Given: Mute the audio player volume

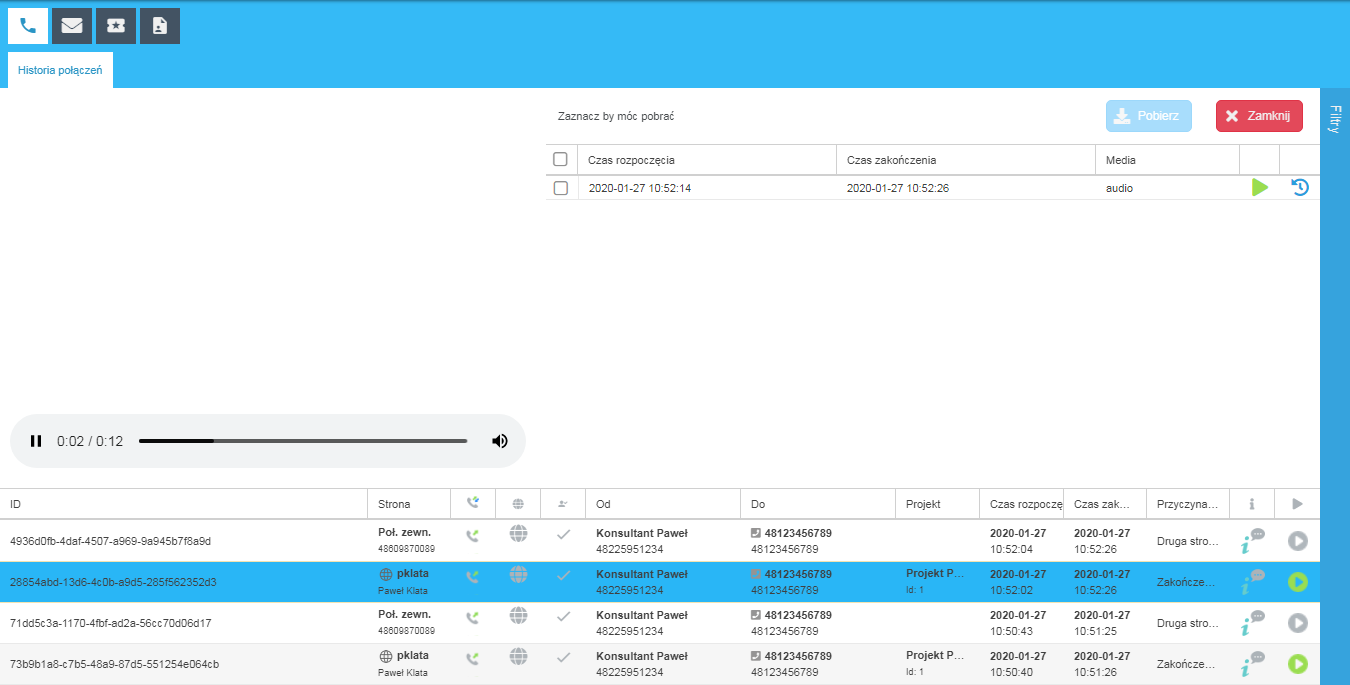Looking at the screenshot, I should coord(500,441).
